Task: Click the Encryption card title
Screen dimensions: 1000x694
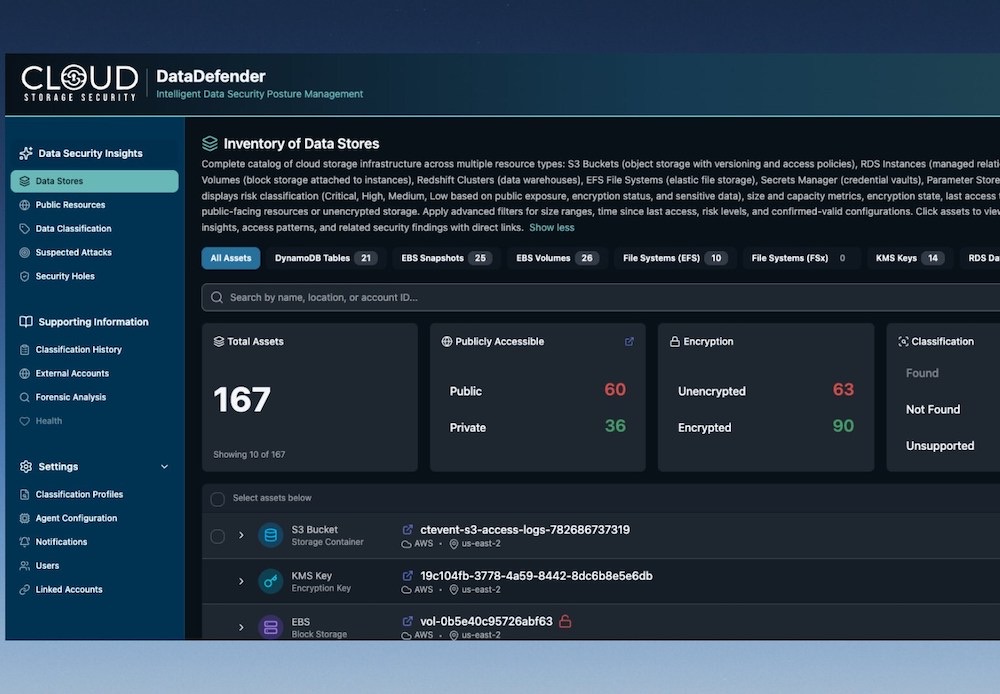Action: coord(708,341)
